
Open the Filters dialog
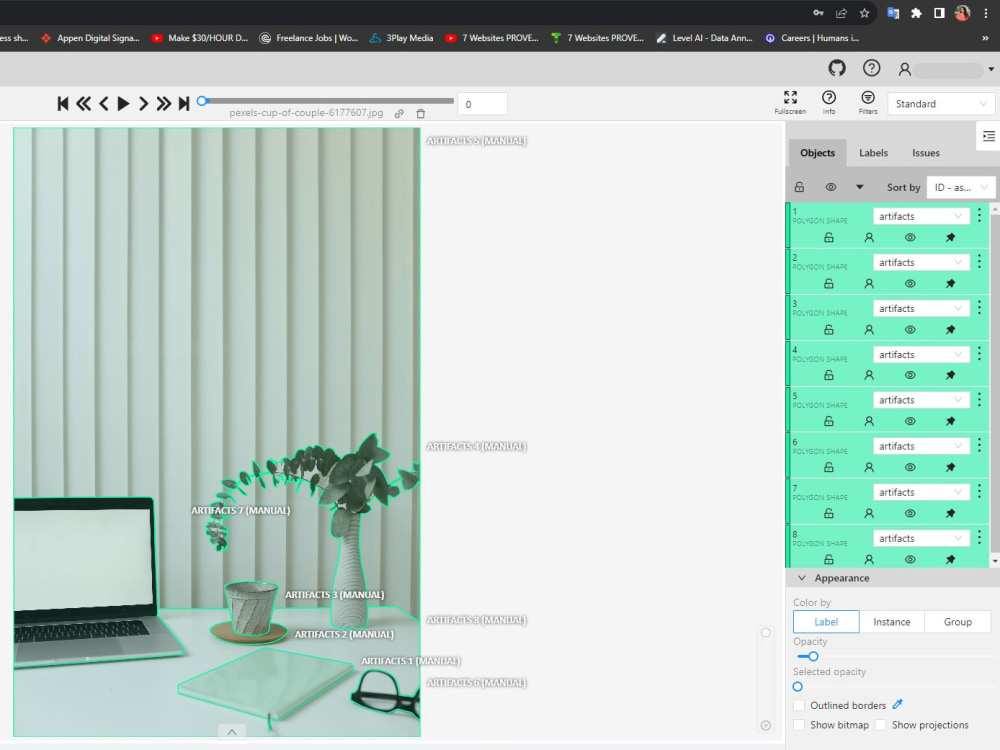[868, 102]
